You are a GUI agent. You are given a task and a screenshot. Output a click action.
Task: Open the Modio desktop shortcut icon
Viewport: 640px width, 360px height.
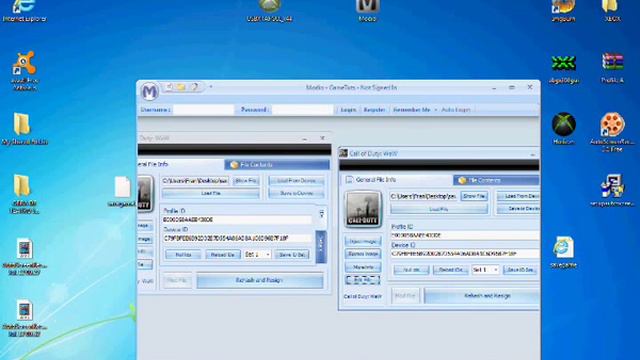click(367, 10)
